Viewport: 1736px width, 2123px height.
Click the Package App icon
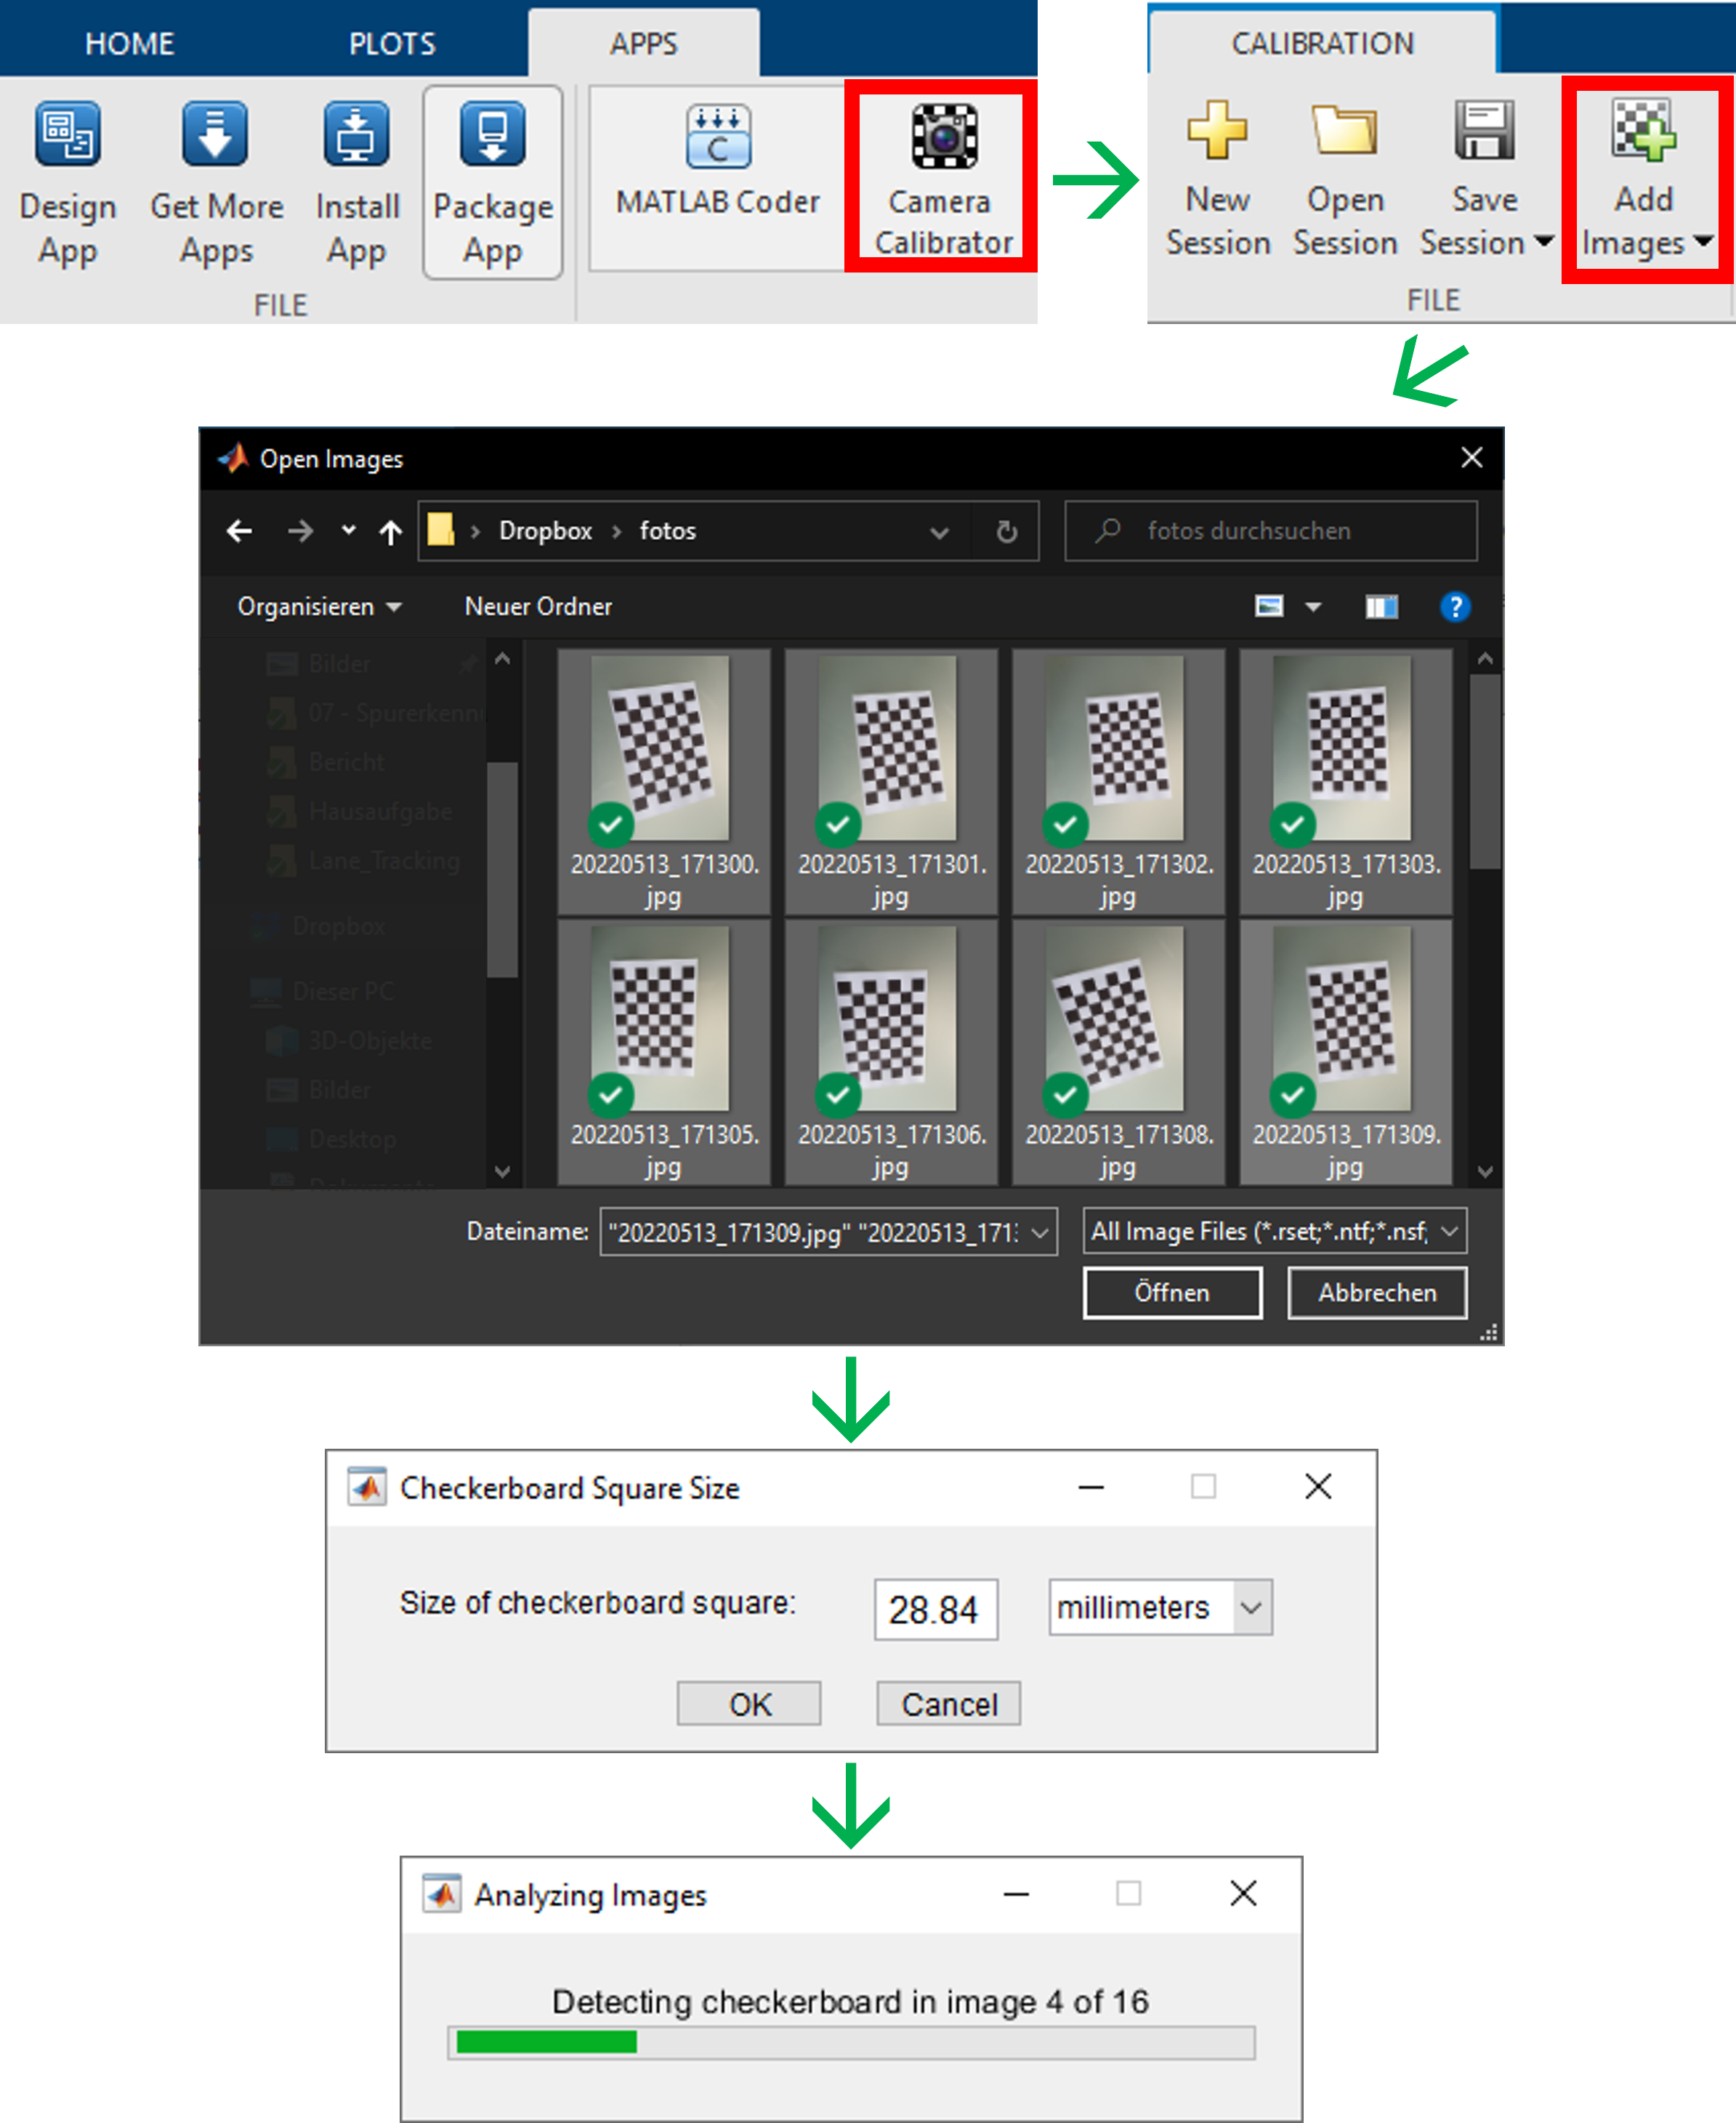(492, 134)
